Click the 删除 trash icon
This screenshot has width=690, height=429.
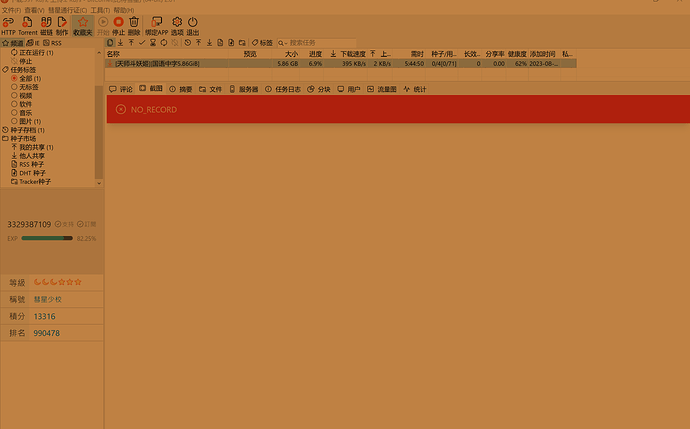pos(134,24)
